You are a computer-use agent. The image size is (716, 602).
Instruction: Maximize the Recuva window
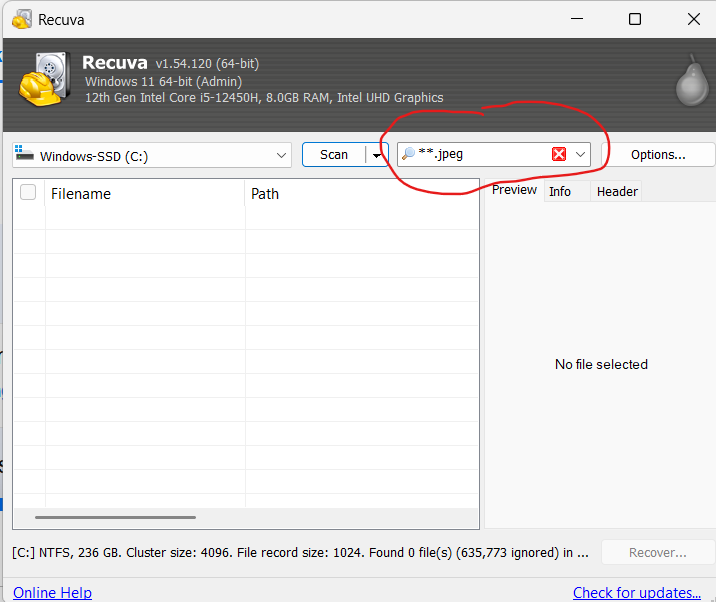tap(635, 19)
